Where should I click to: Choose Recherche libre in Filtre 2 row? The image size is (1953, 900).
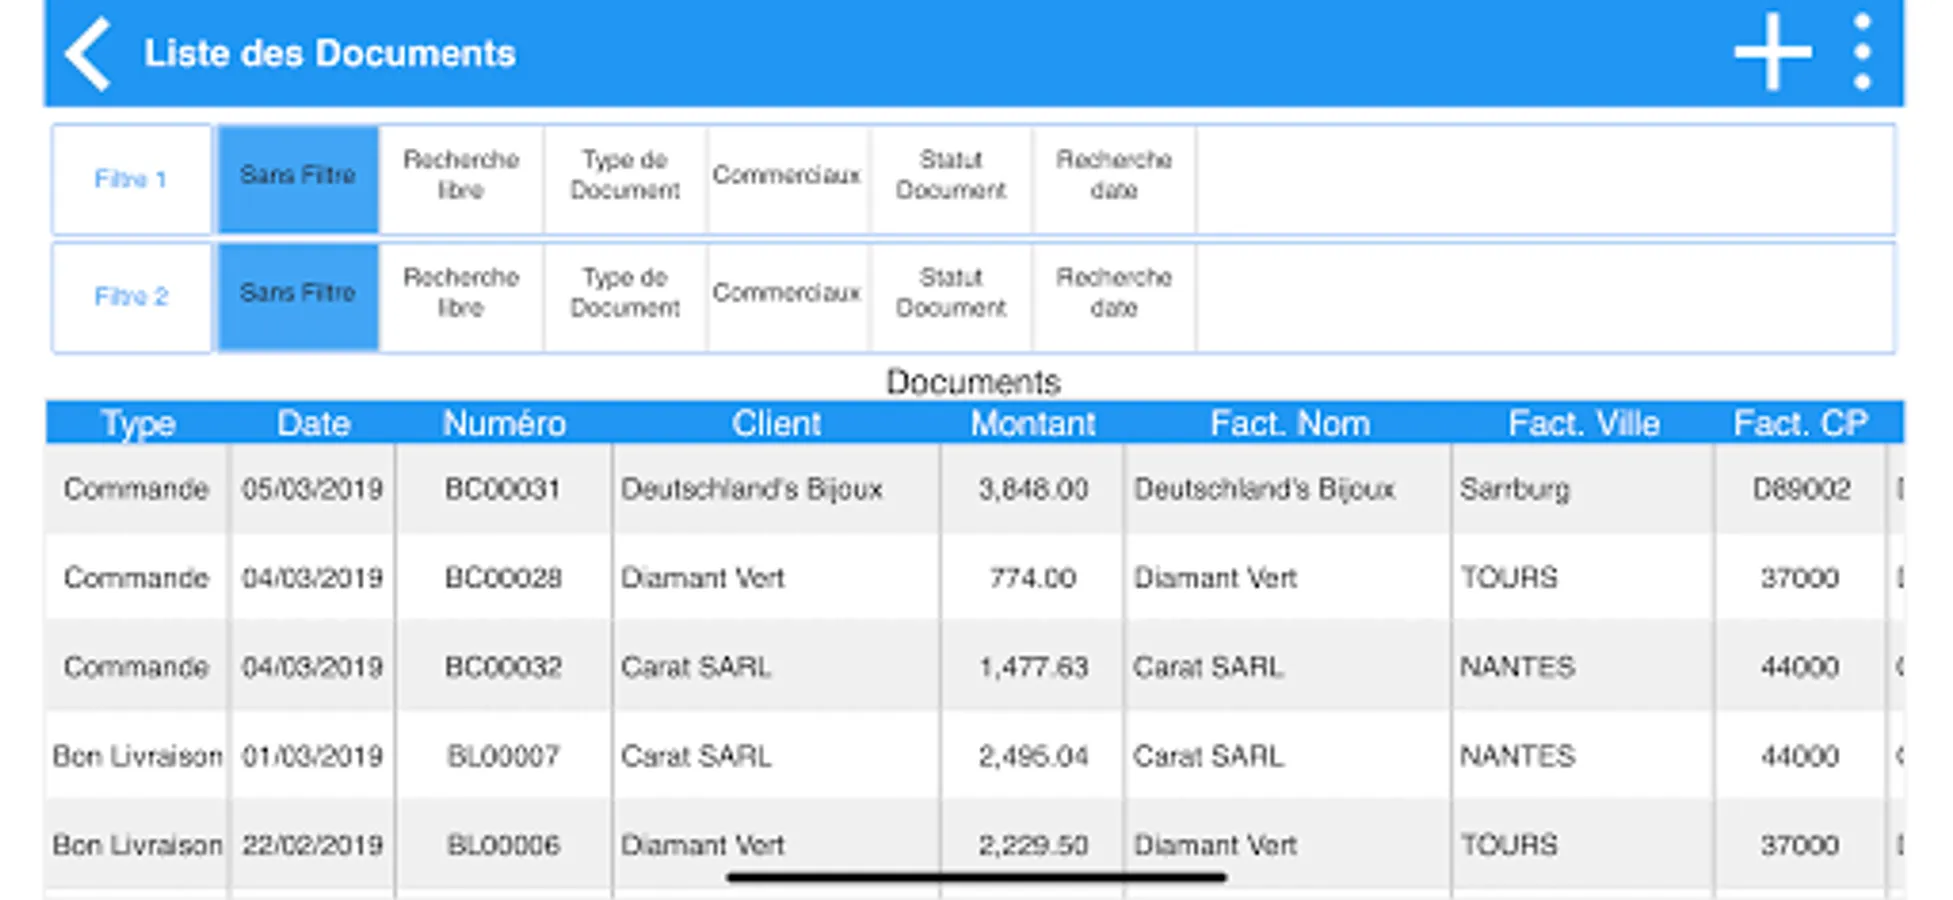click(x=461, y=297)
